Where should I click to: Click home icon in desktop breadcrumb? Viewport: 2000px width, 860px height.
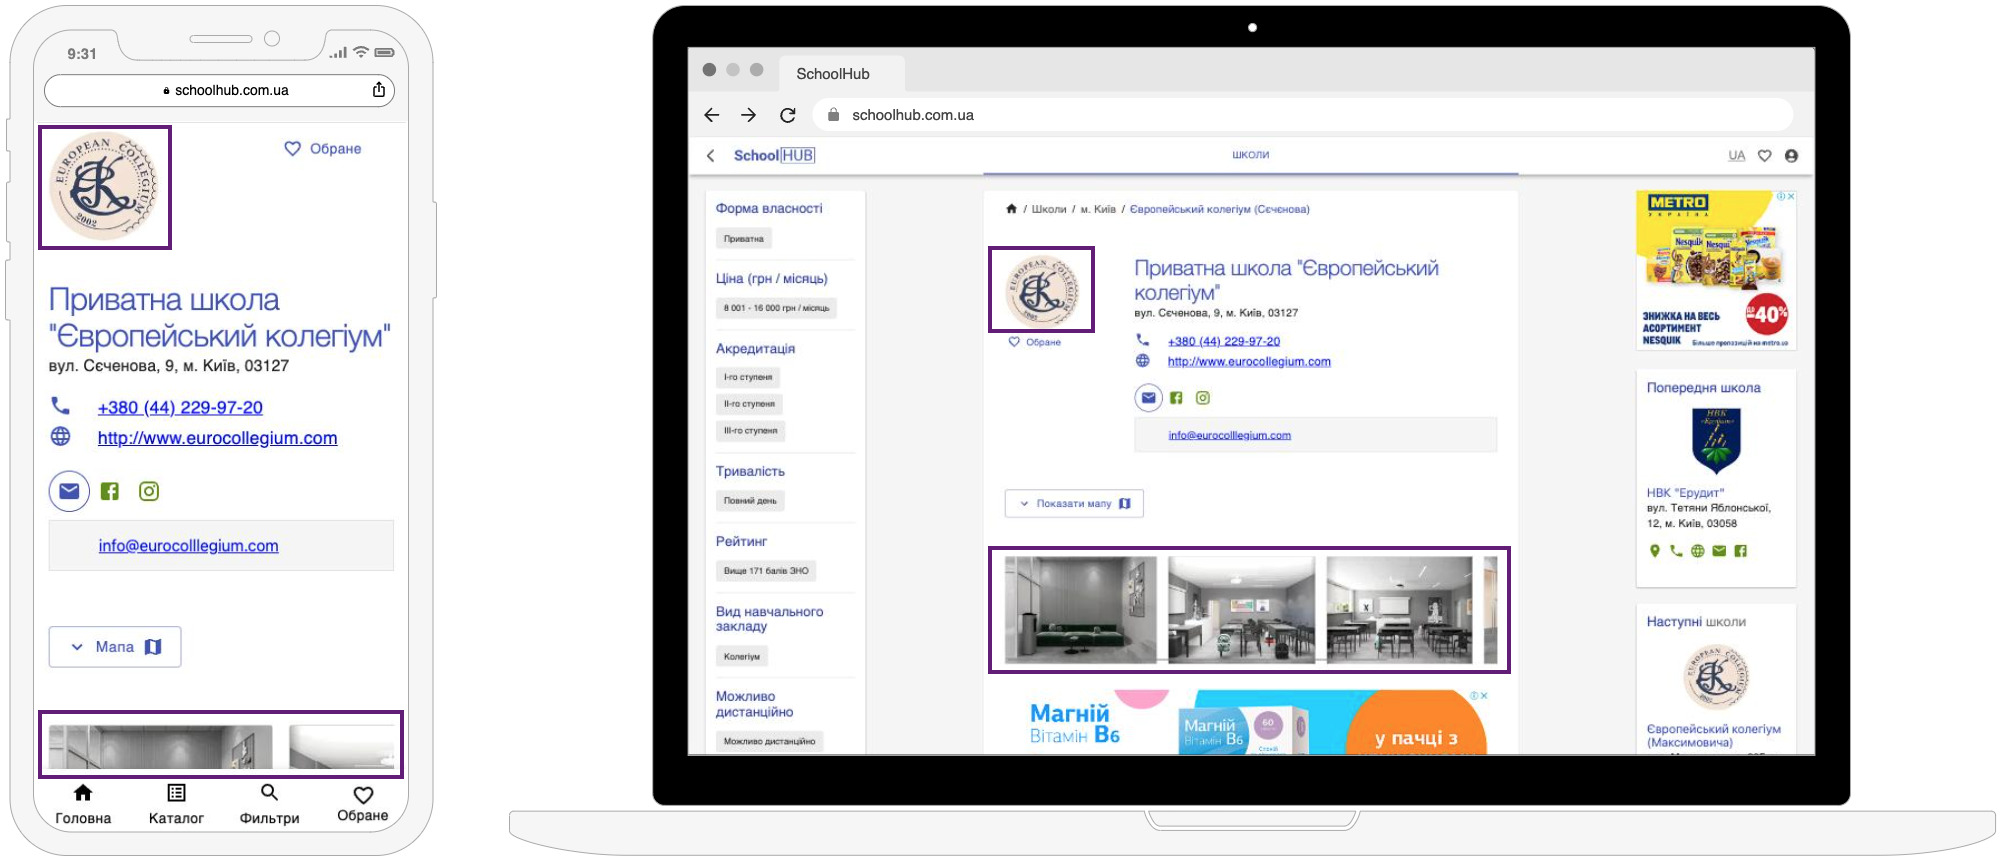tap(1011, 209)
